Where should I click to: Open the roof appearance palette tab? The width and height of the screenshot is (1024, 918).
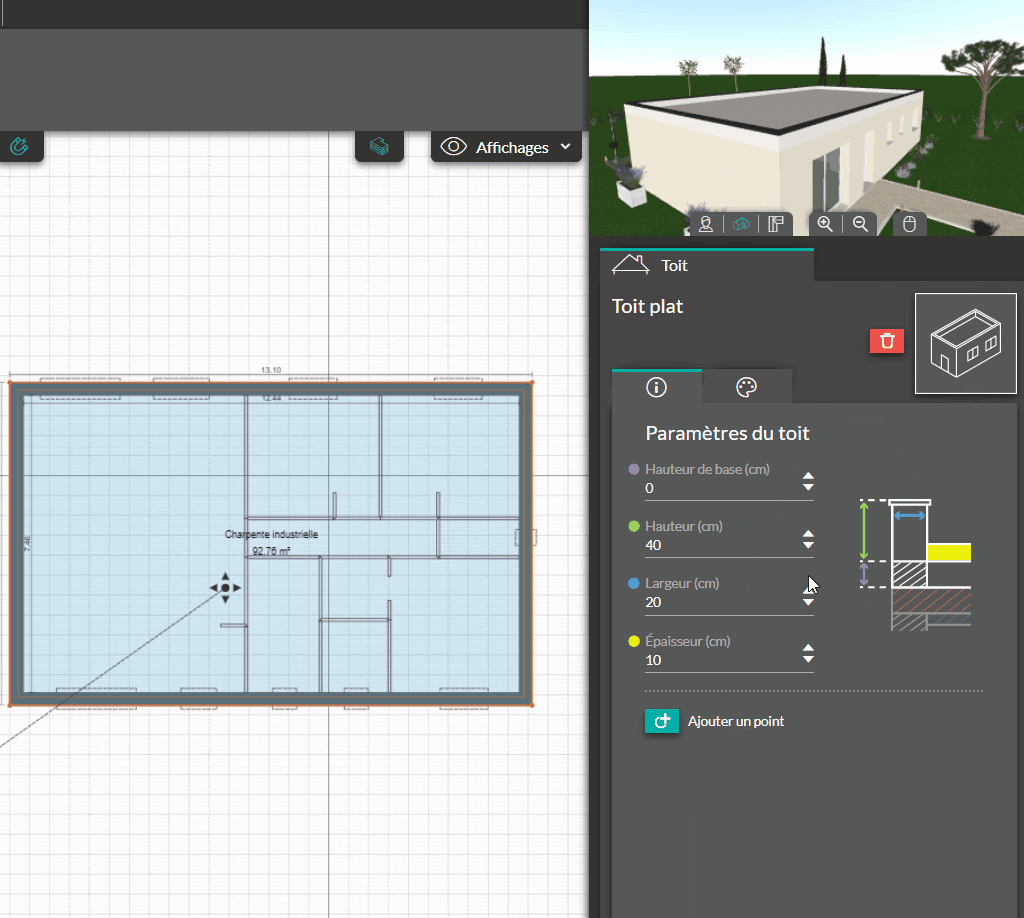coord(746,388)
